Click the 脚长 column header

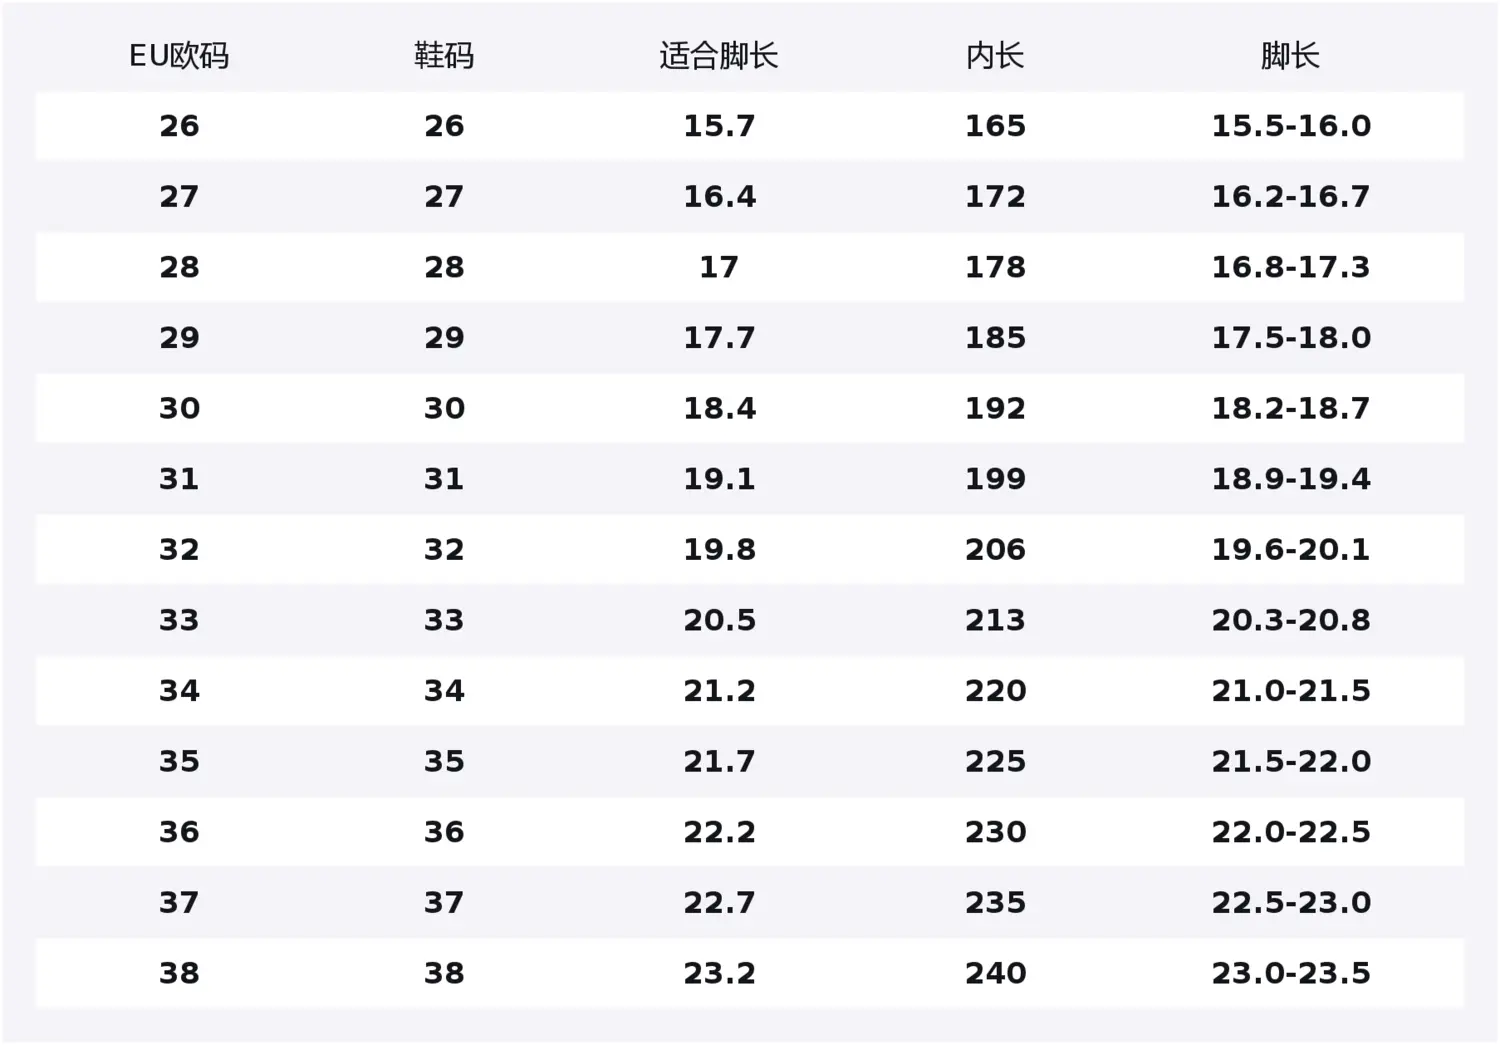[1290, 56]
